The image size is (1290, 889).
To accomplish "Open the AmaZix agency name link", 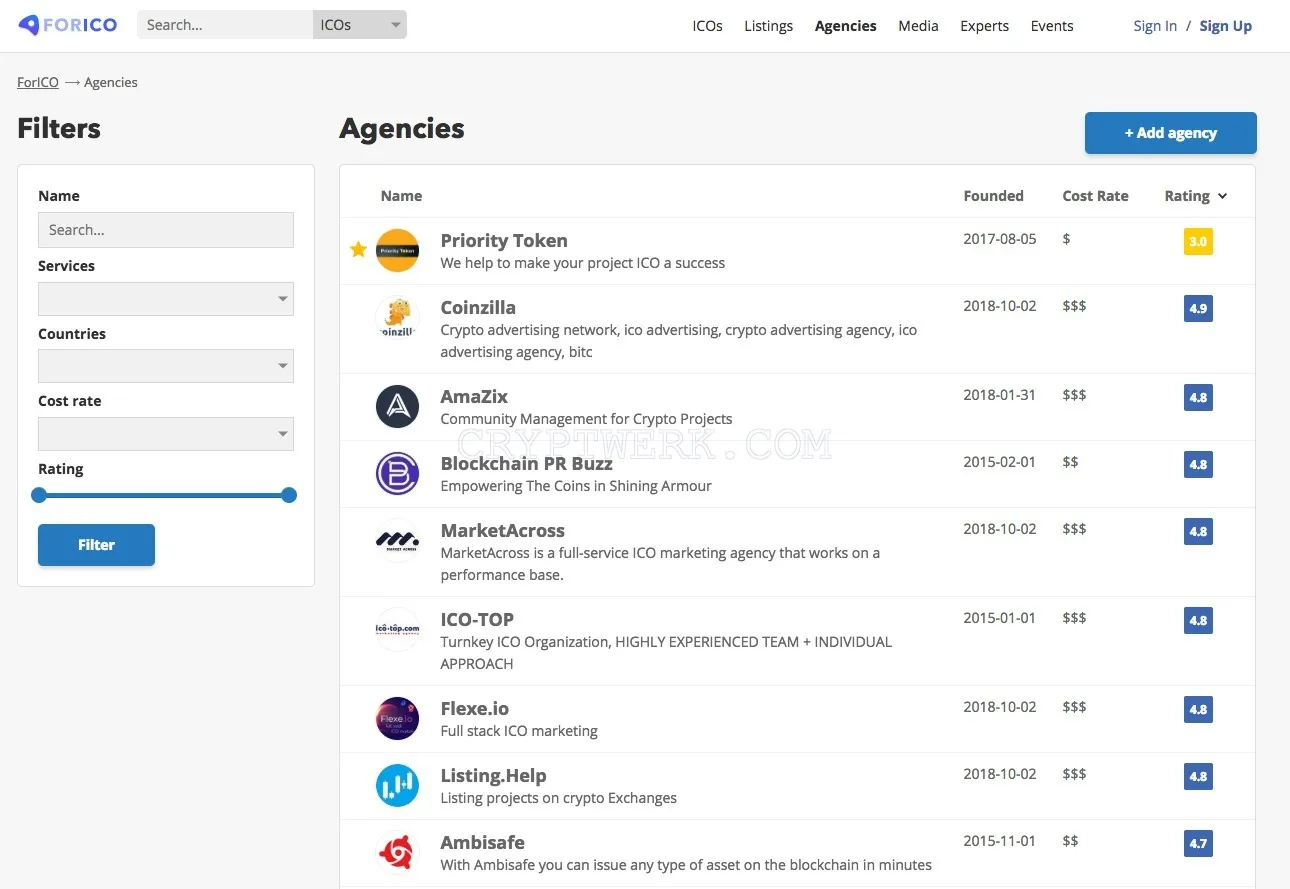I will (x=474, y=396).
